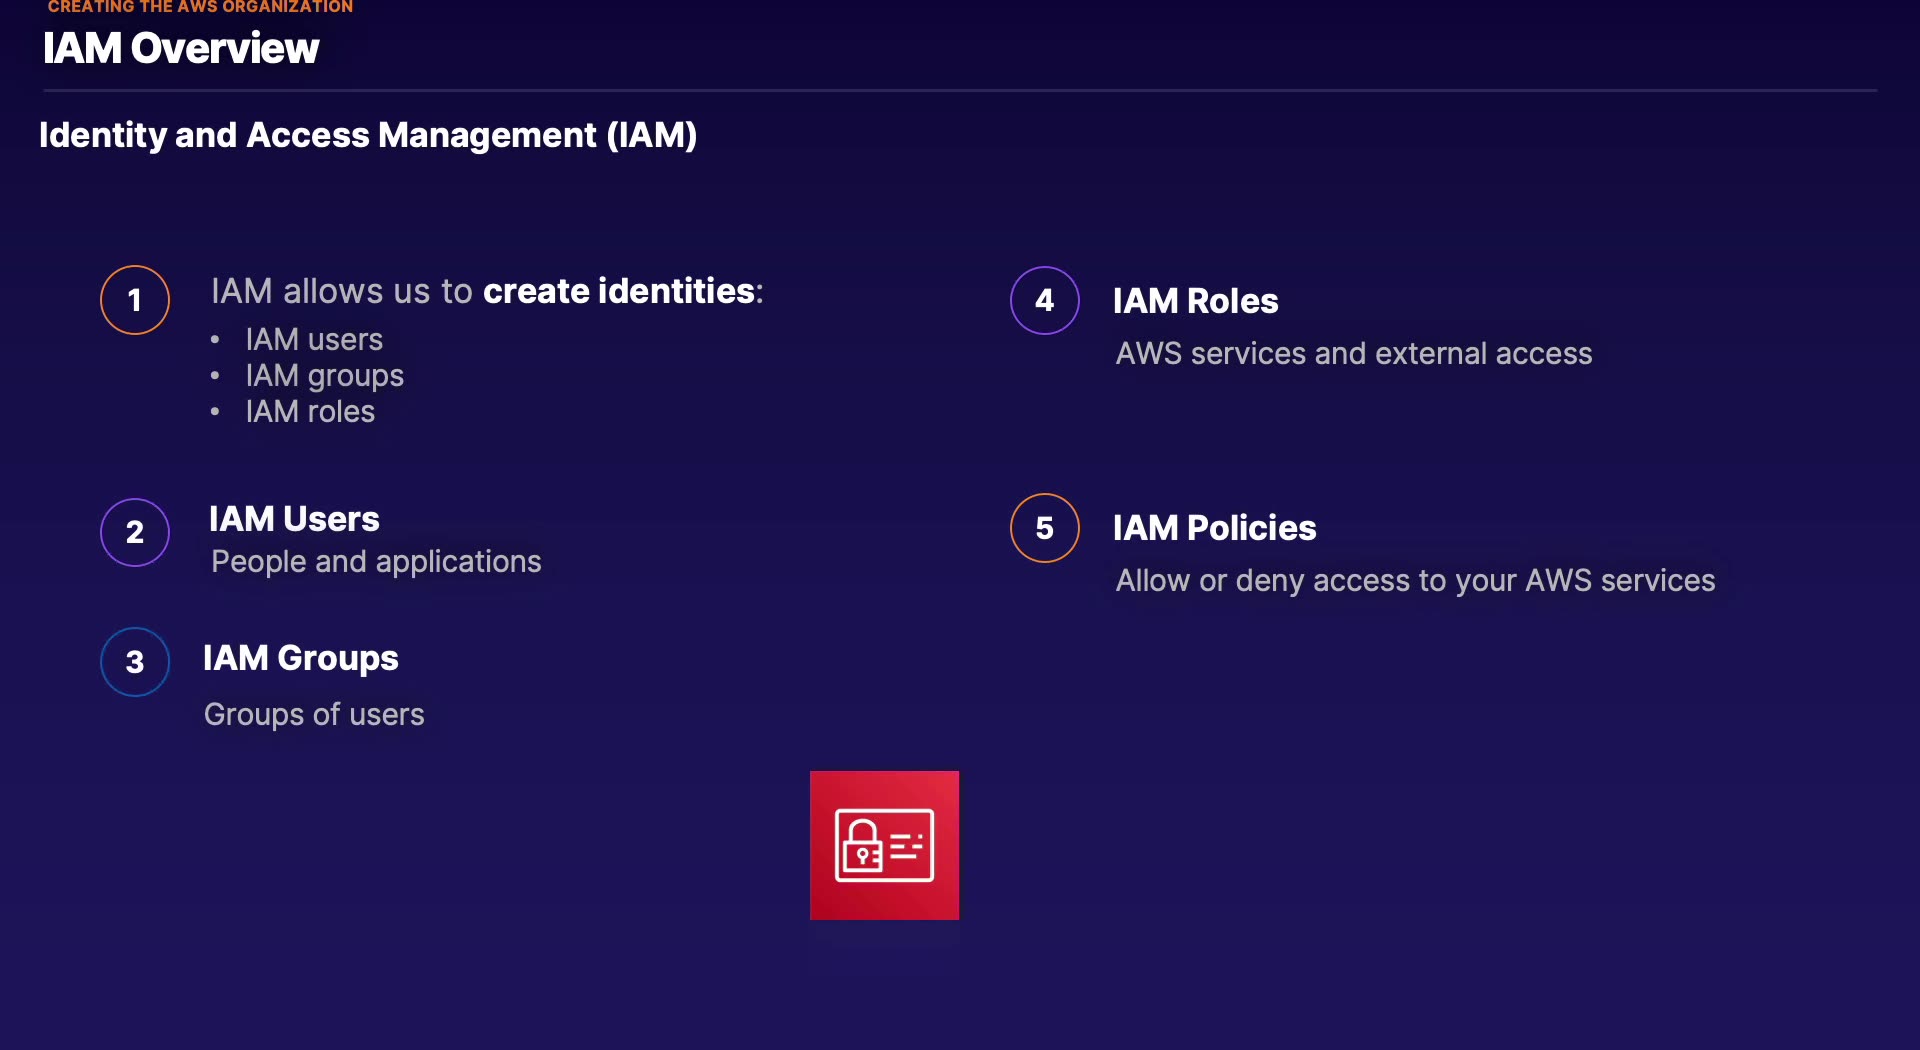Click the 'IAM Users' heading
1920x1050 pixels.
(x=294, y=519)
